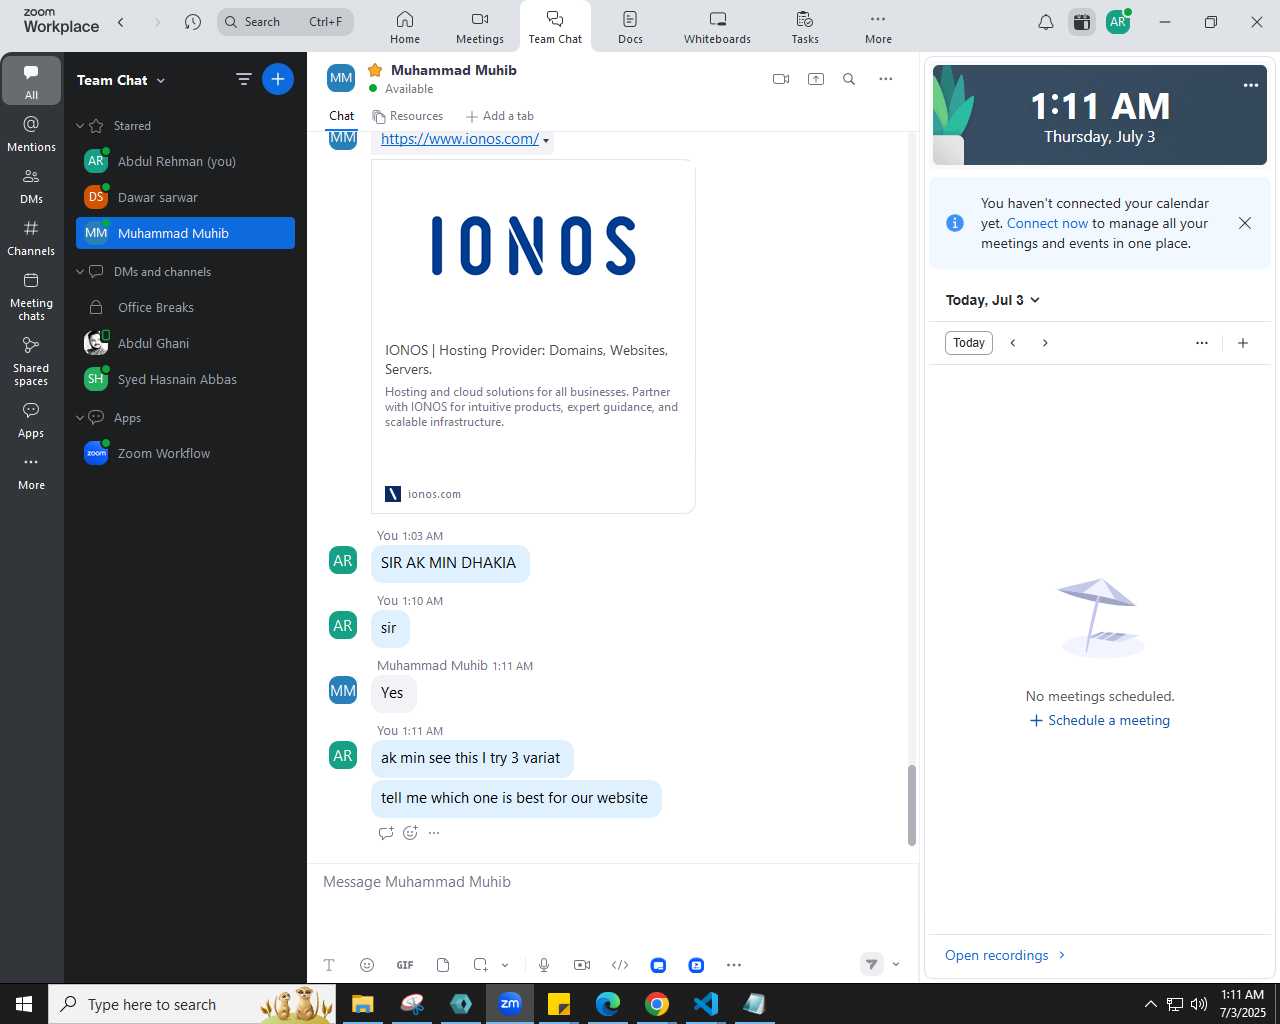Open the Team Chat filter icon
1280x1024 pixels.
click(243, 79)
